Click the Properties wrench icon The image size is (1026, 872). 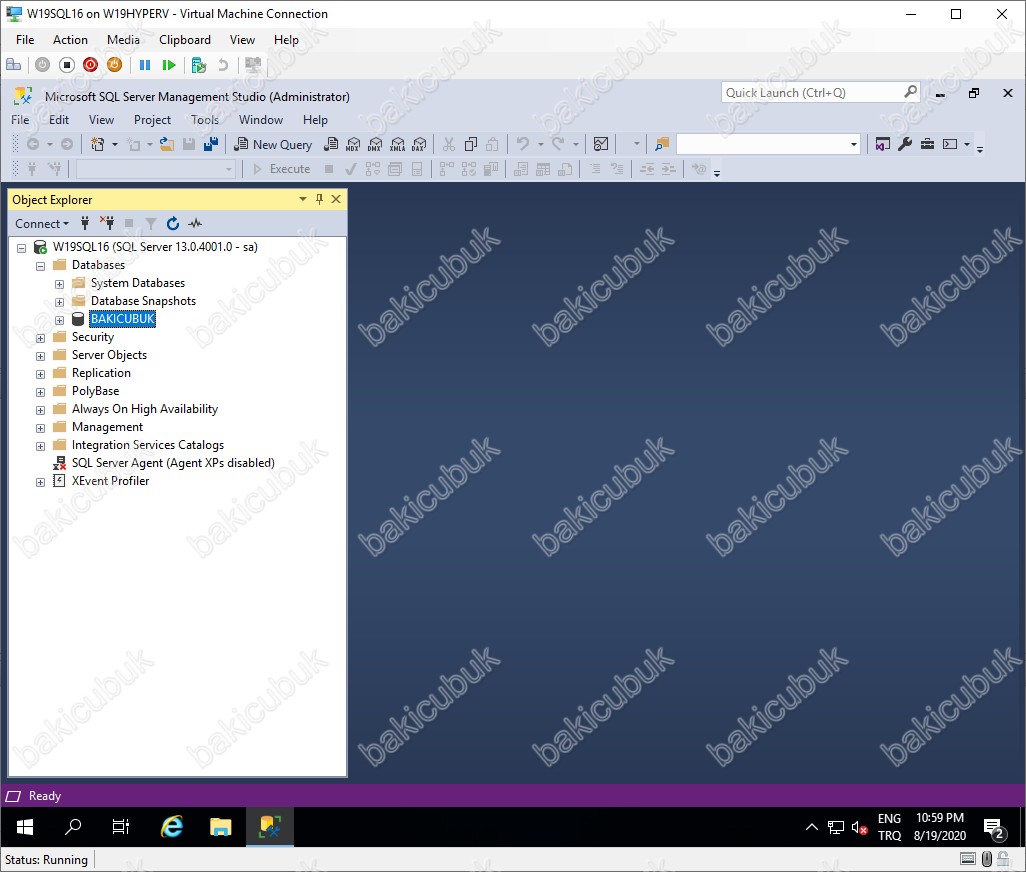(905, 144)
